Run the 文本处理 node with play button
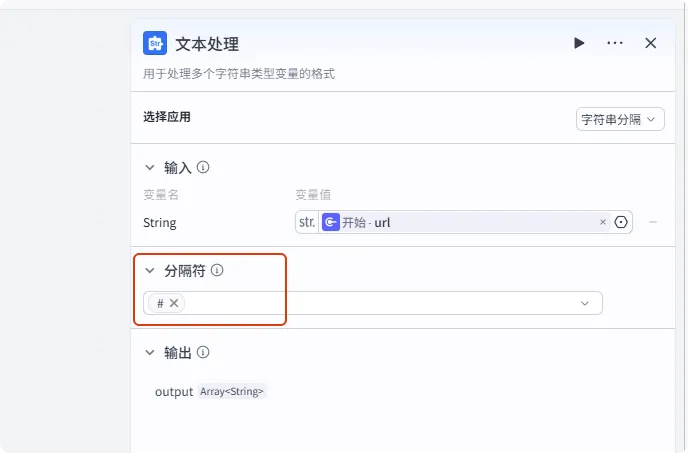688x453 pixels. pos(579,43)
